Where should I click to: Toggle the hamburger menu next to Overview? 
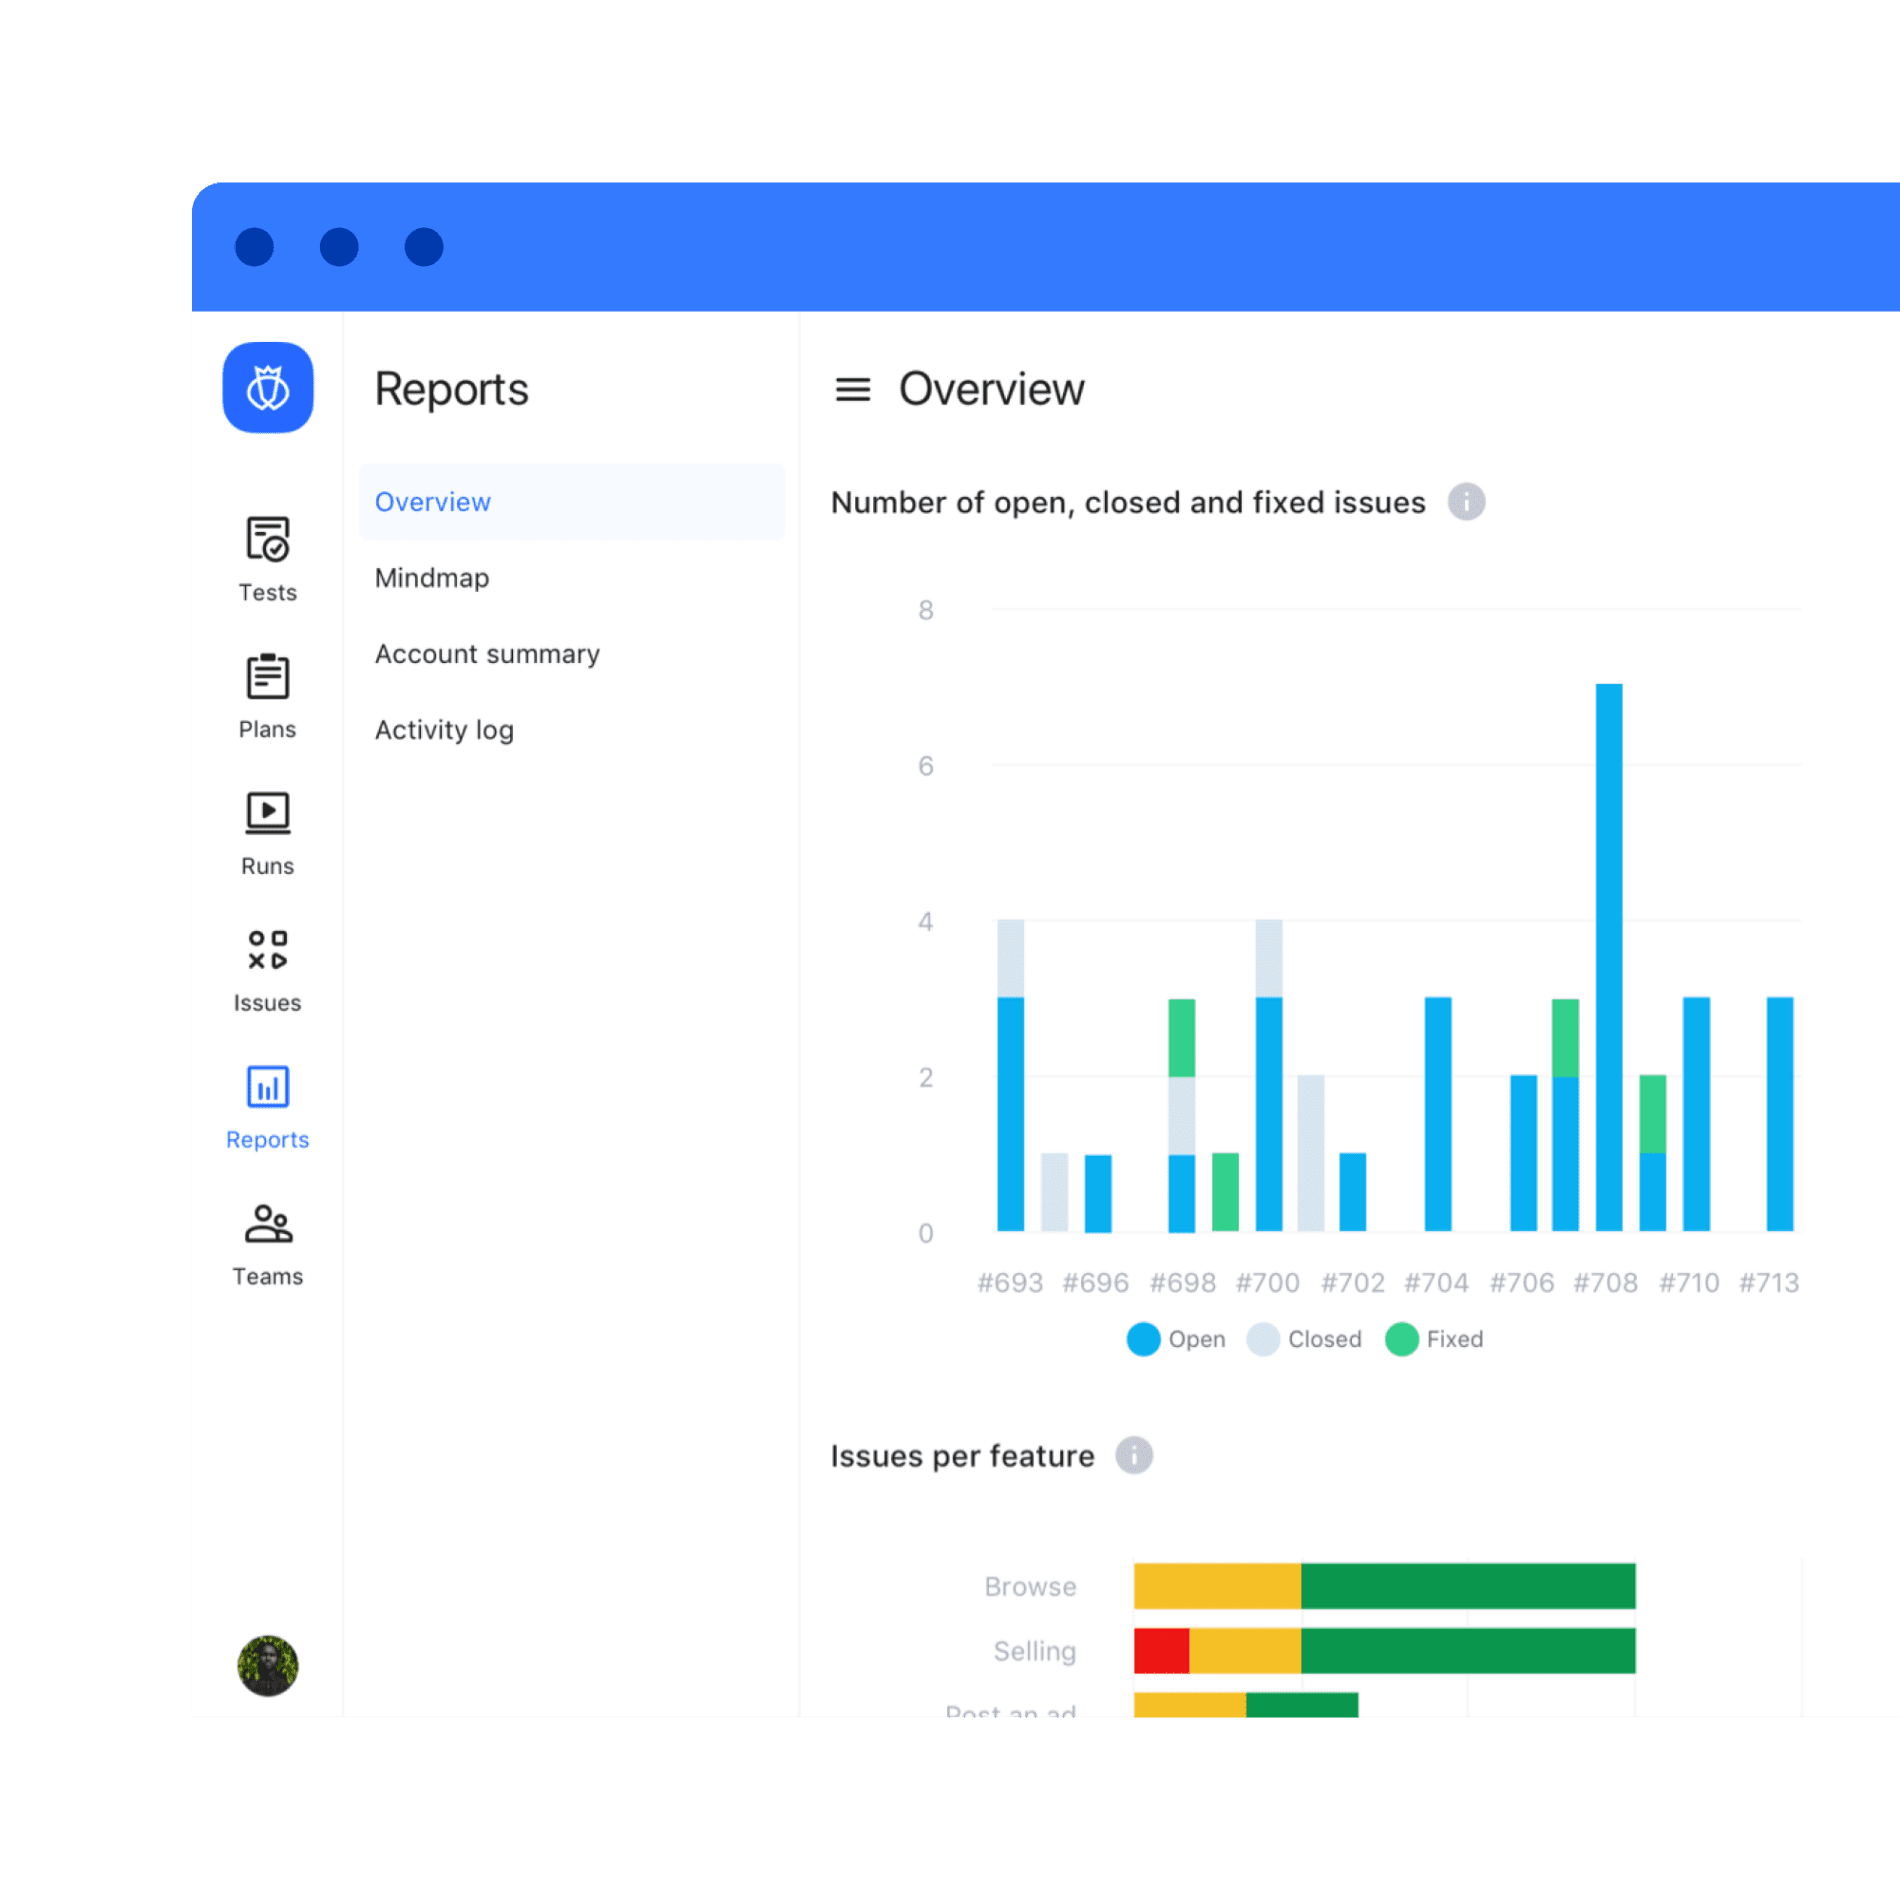tap(852, 389)
